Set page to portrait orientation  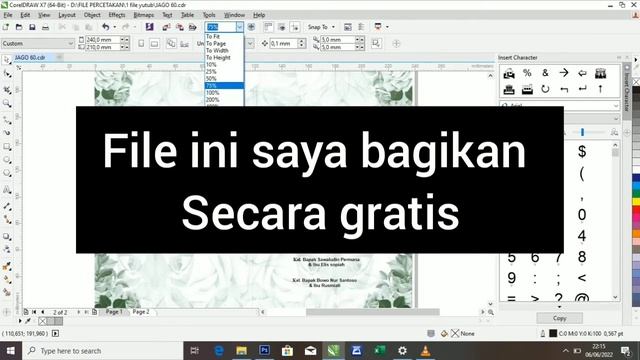click(141, 43)
